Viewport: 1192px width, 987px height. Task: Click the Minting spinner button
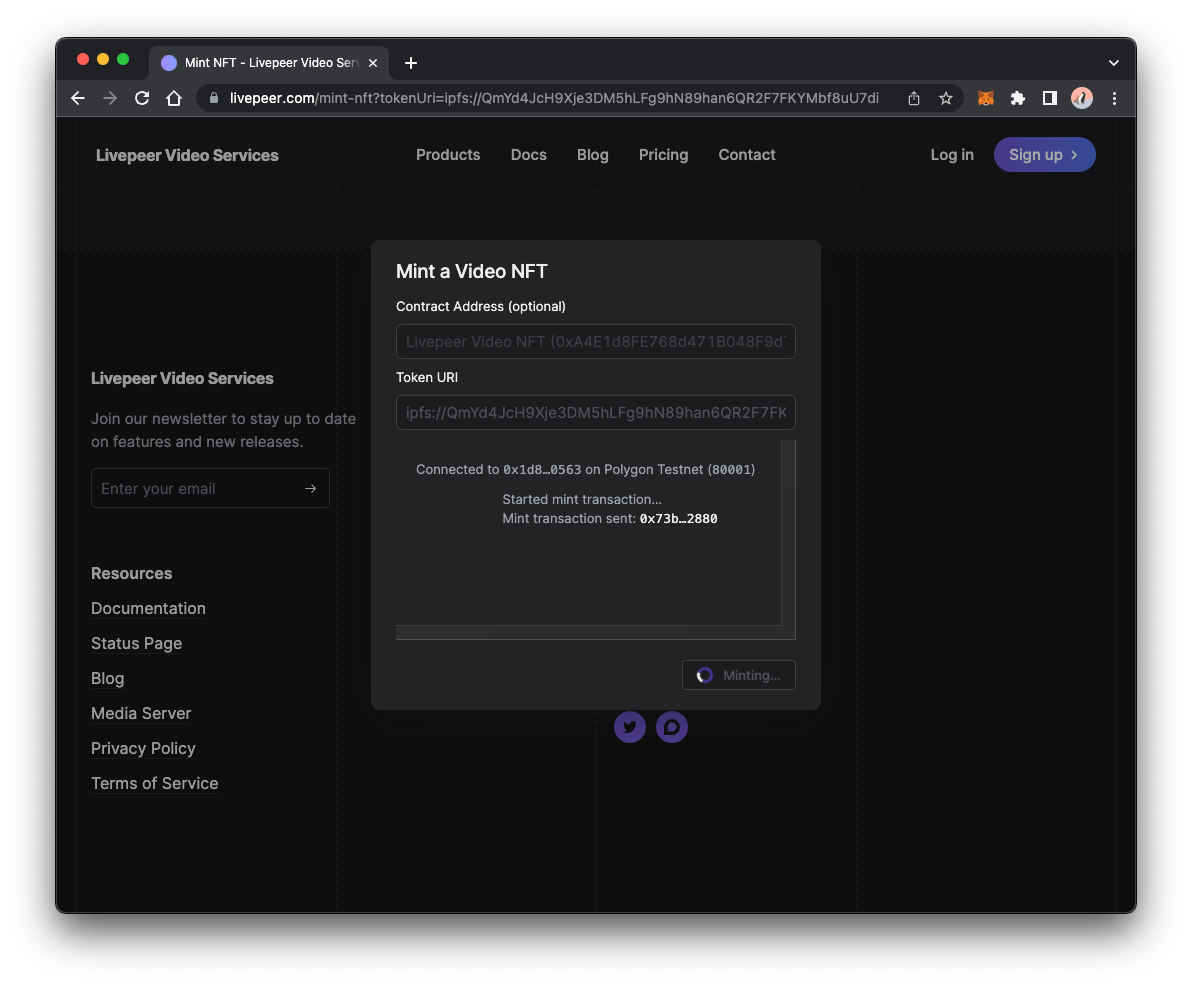pos(739,675)
